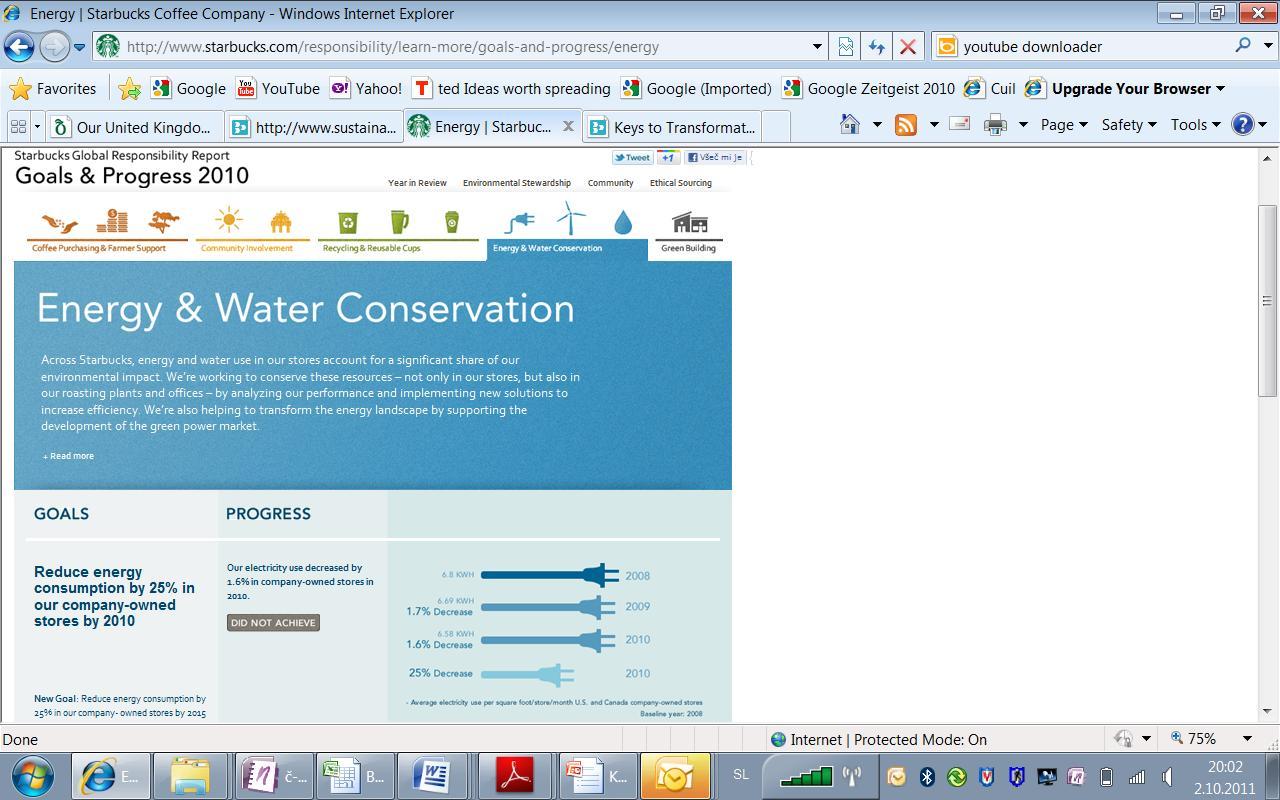Viewport: 1280px width, 800px height.
Task: Click the SL language indicator
Action: (x=741, y=775)
